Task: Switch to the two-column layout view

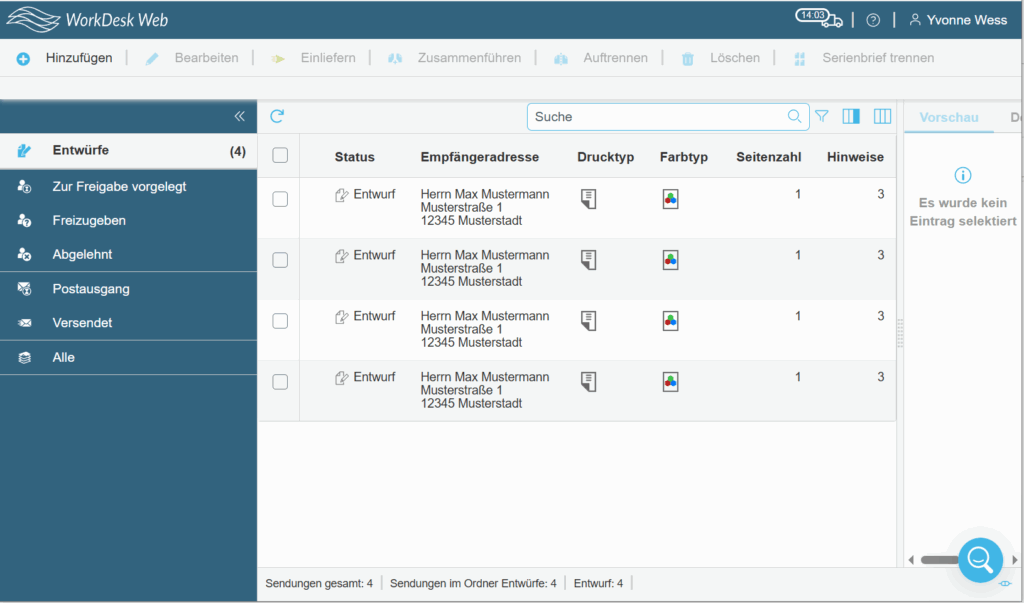Action: point(851,116)
